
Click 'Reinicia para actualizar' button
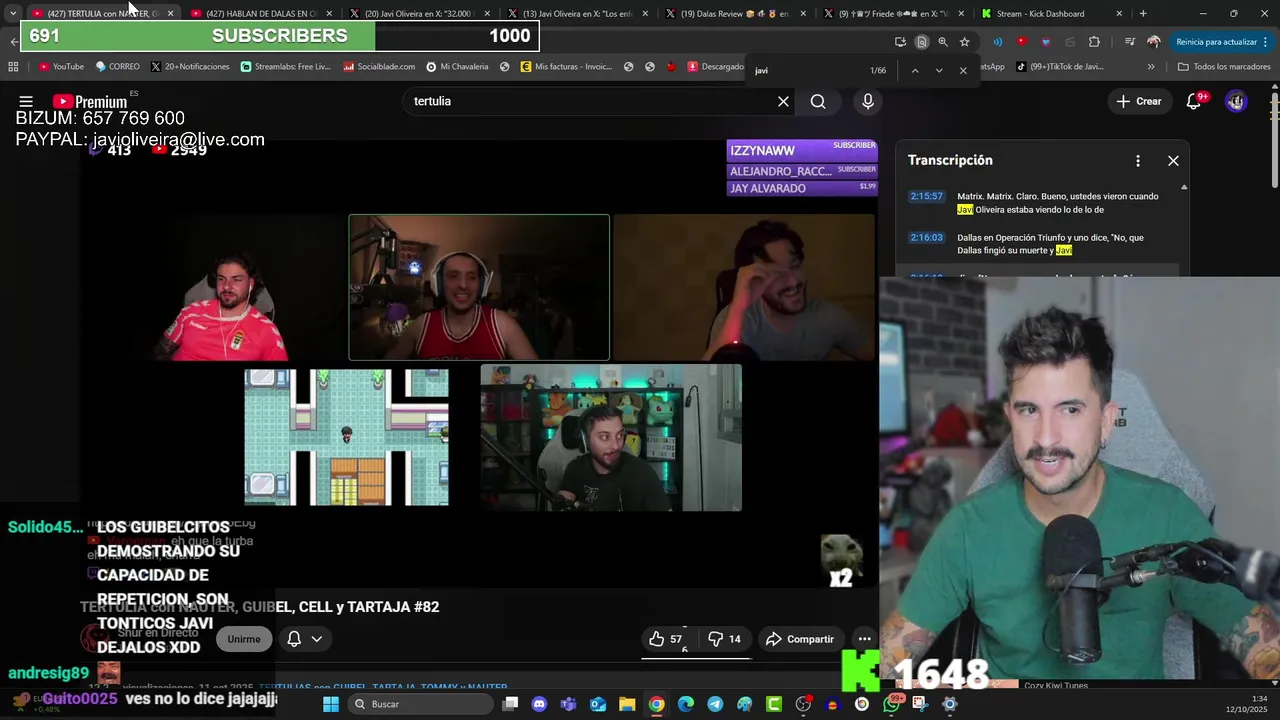[1216, 42]
